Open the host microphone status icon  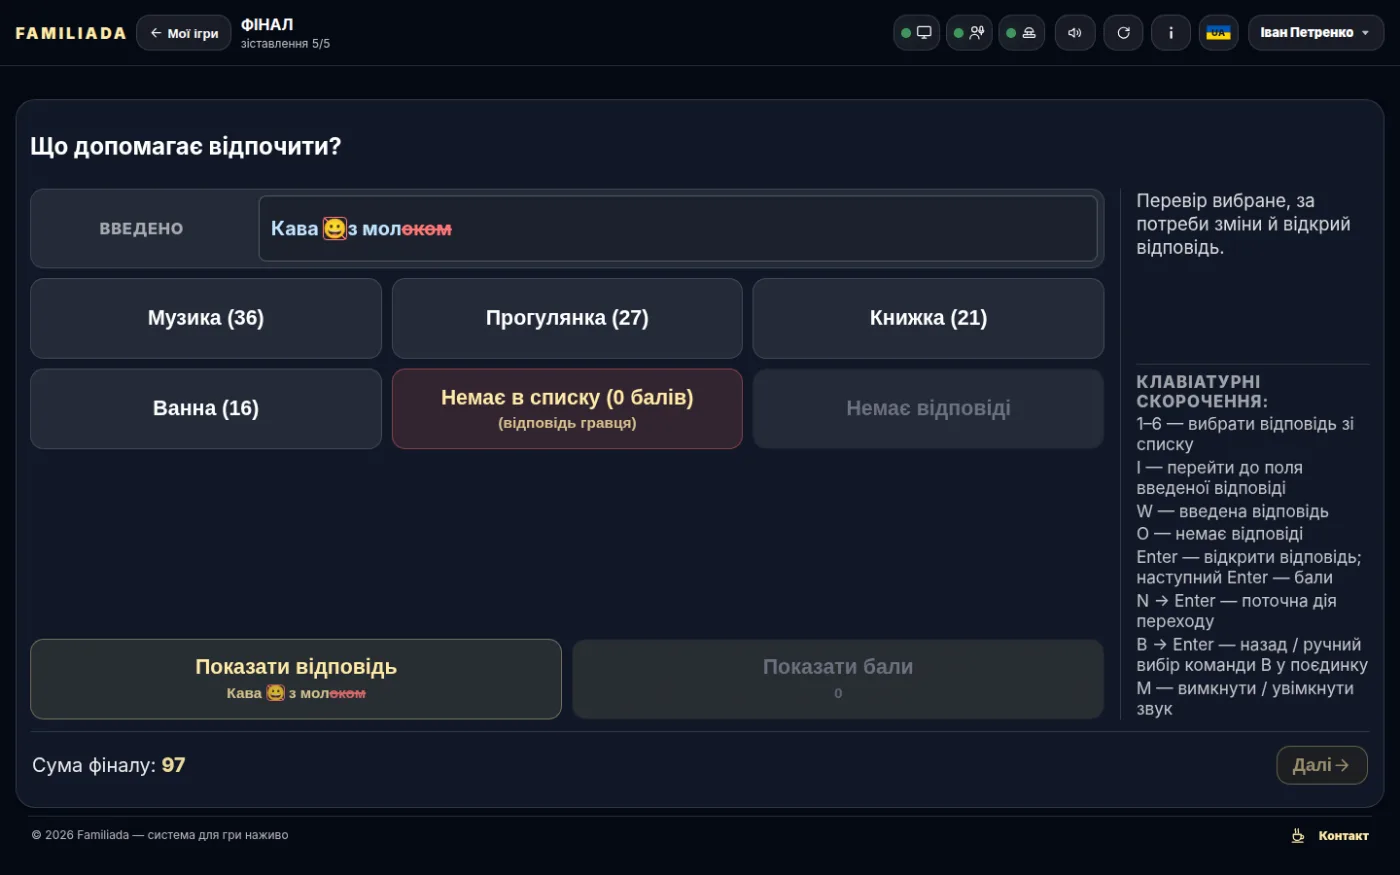(x=969, y=33)
